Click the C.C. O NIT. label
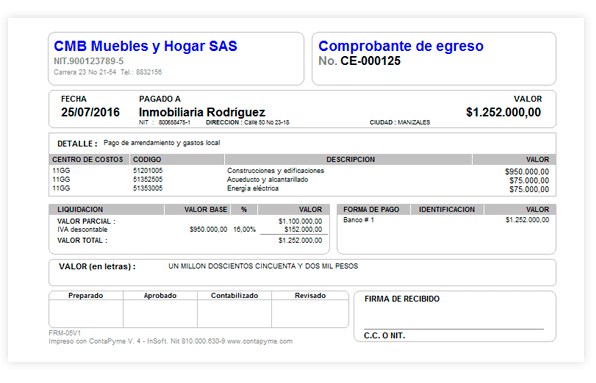 coord(384,336)
